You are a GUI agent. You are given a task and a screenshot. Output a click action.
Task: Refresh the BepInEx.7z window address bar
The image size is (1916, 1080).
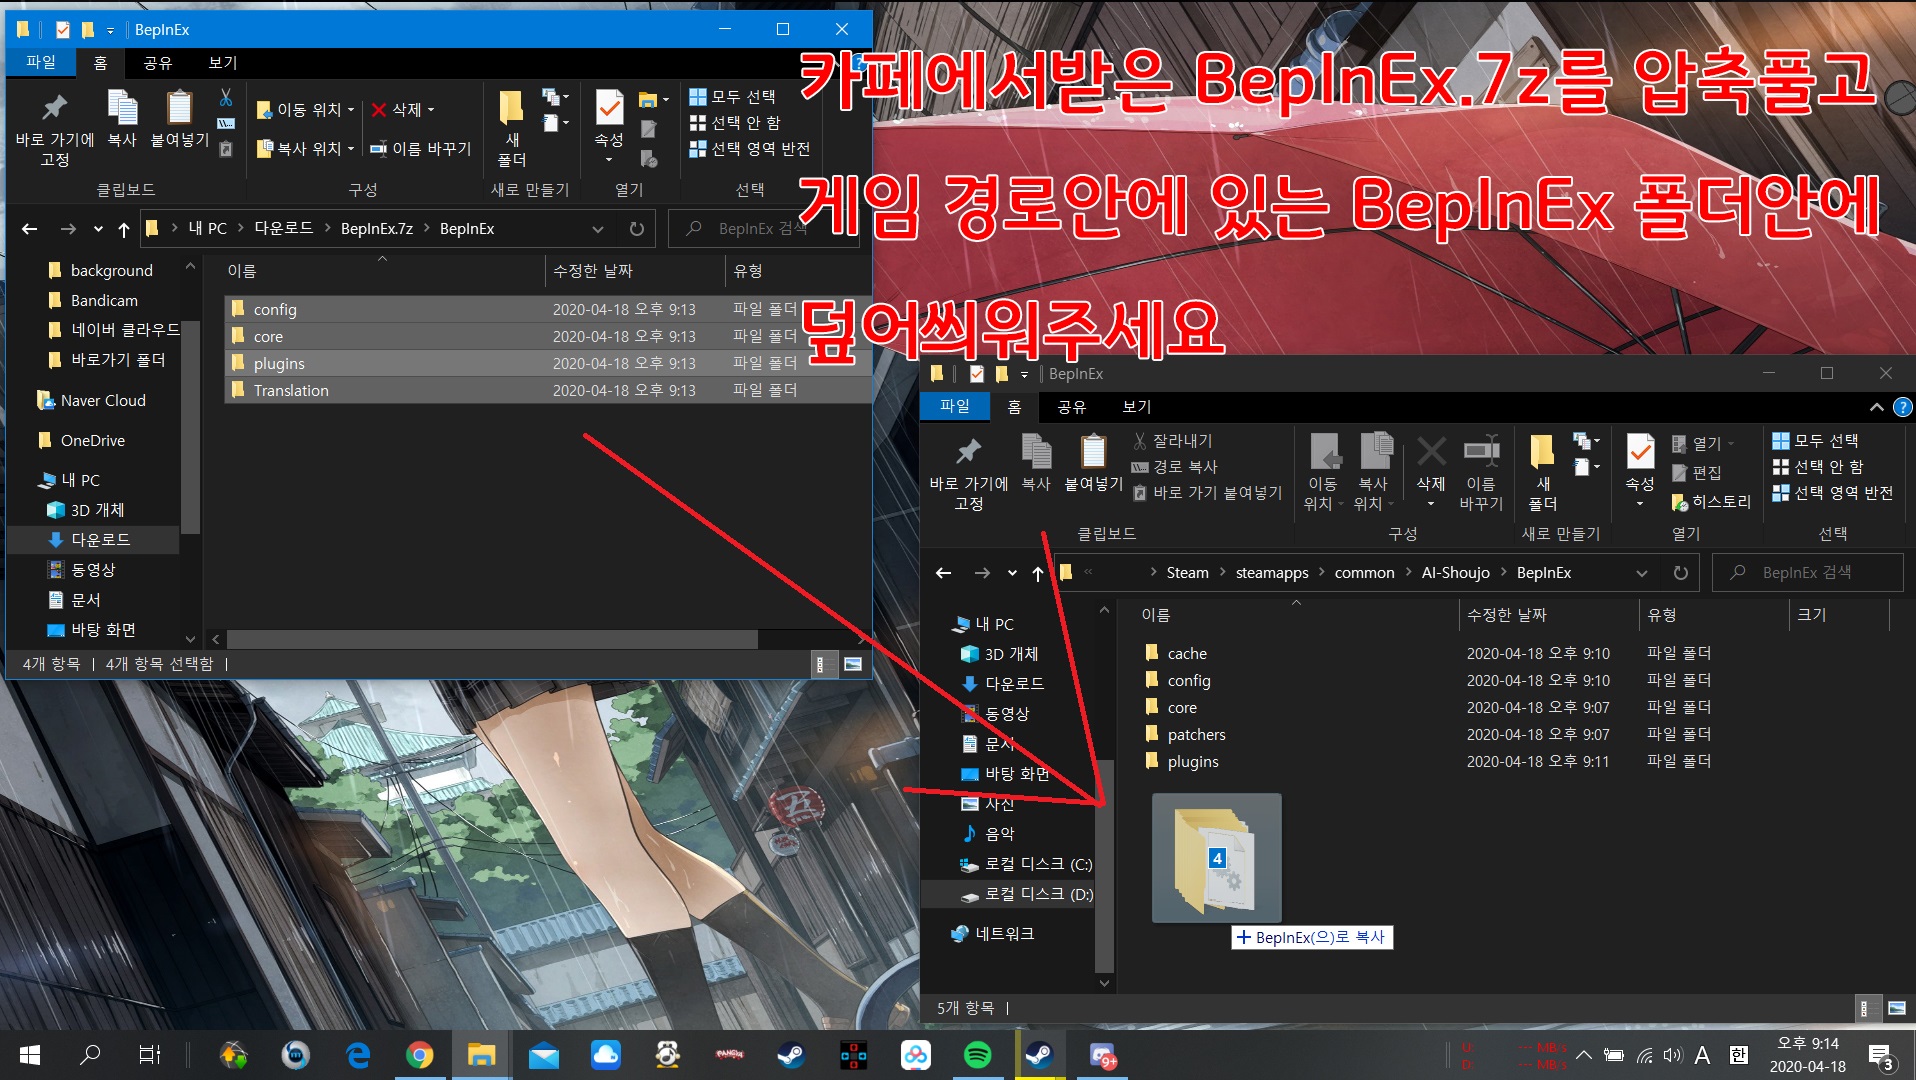637,229
